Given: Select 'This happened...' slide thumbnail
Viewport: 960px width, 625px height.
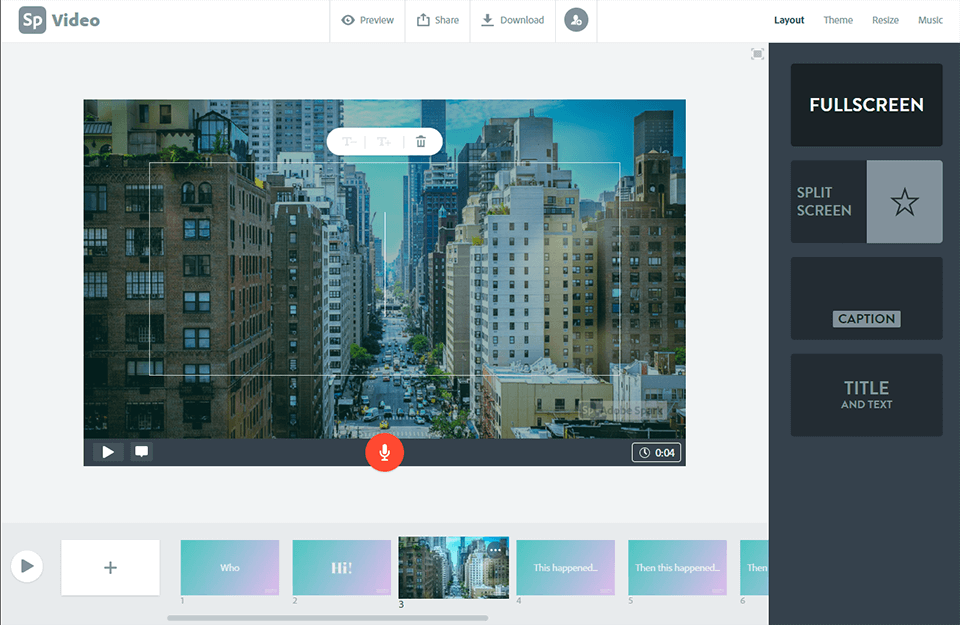Looking at the screenshot, I should tap(566, 567).
